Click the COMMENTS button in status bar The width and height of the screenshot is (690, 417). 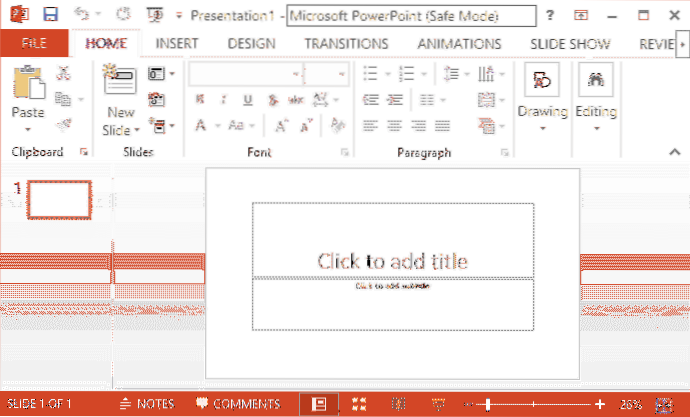click(x=238, y=404)
